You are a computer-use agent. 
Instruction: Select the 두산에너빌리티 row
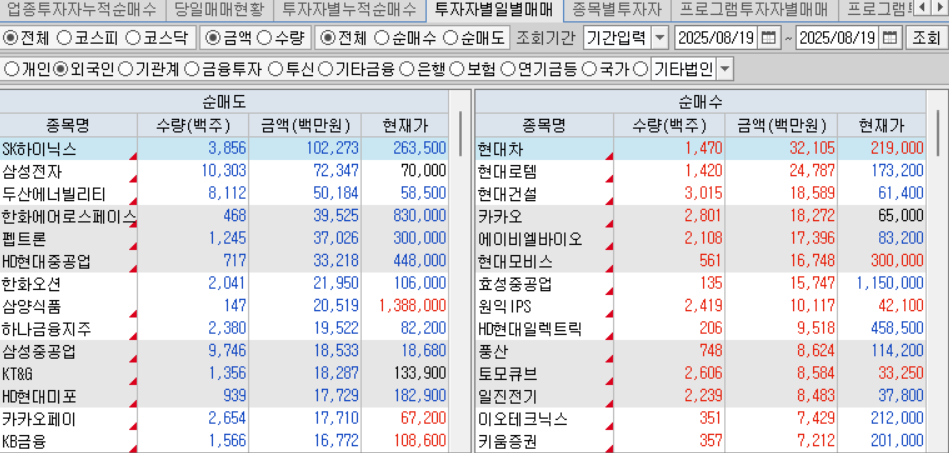point(224,194)
